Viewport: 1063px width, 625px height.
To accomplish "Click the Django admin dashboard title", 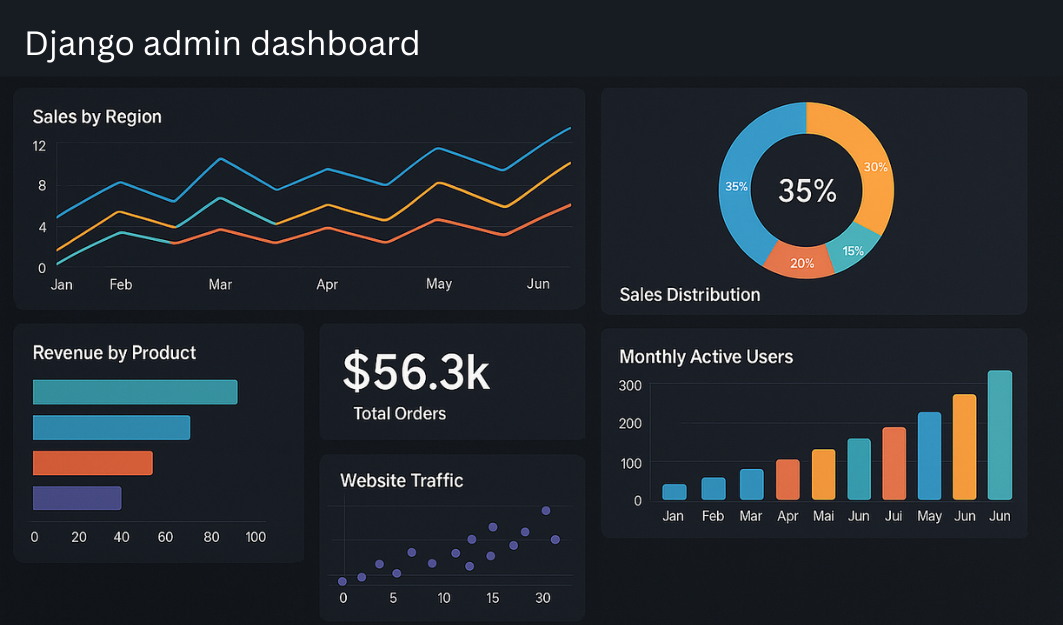I will (222, 43).
